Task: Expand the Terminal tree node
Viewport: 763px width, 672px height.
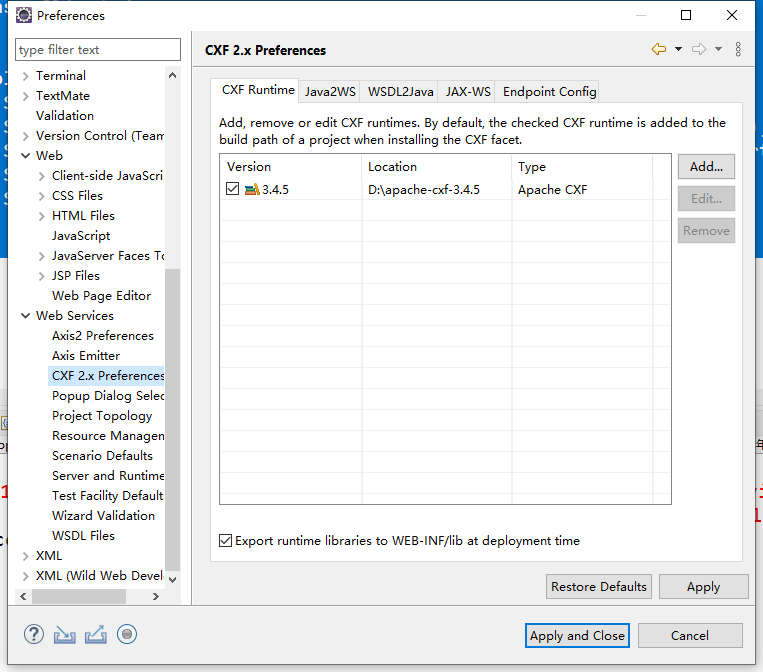Action: [25, 76]
